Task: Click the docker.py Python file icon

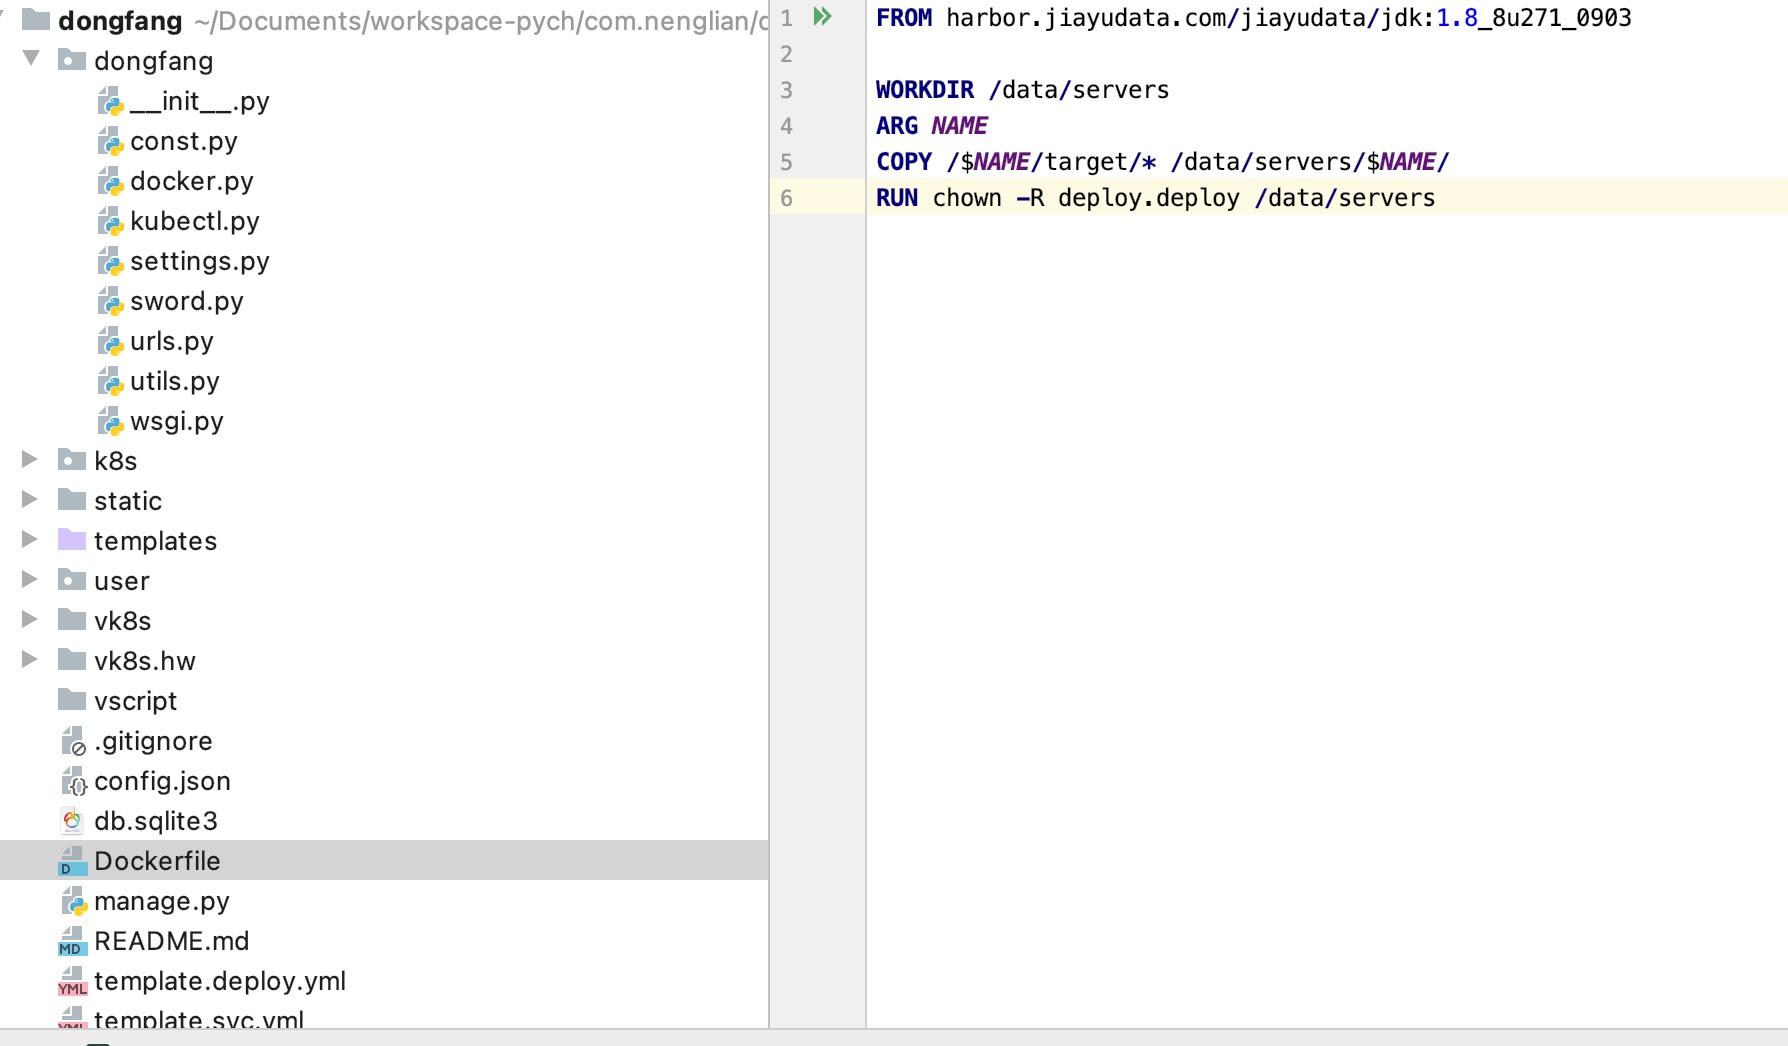Action: 110,181
